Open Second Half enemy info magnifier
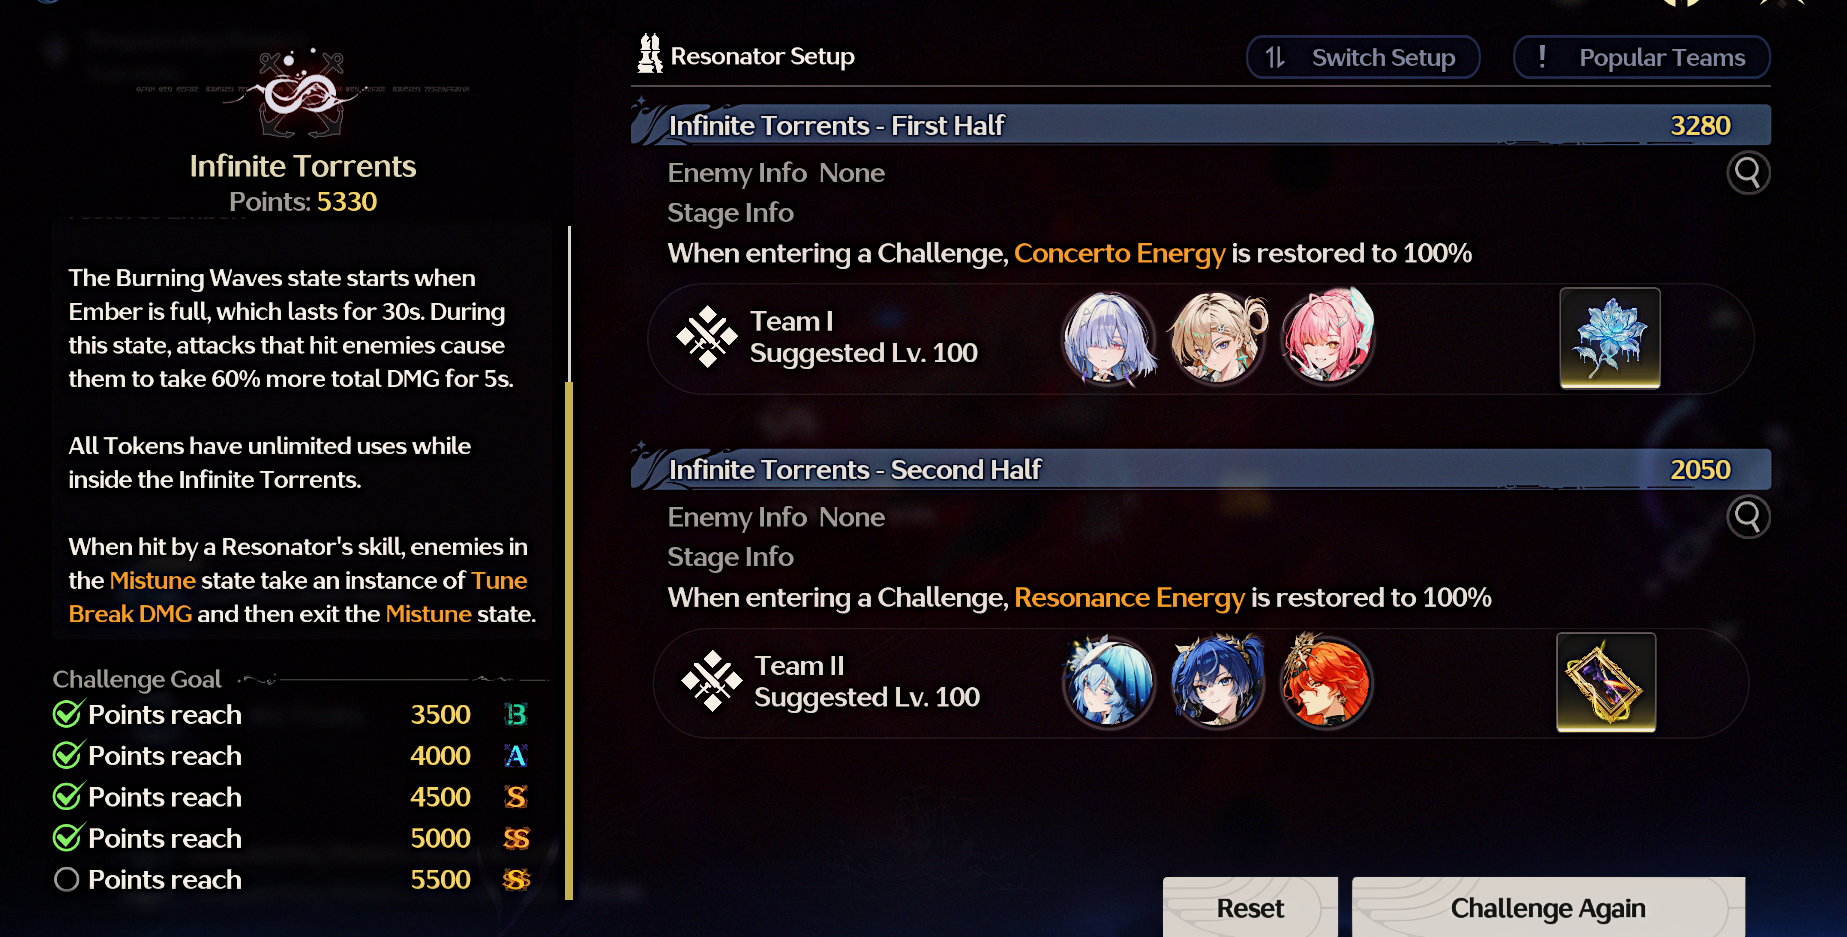 [x=1748, y=517]
